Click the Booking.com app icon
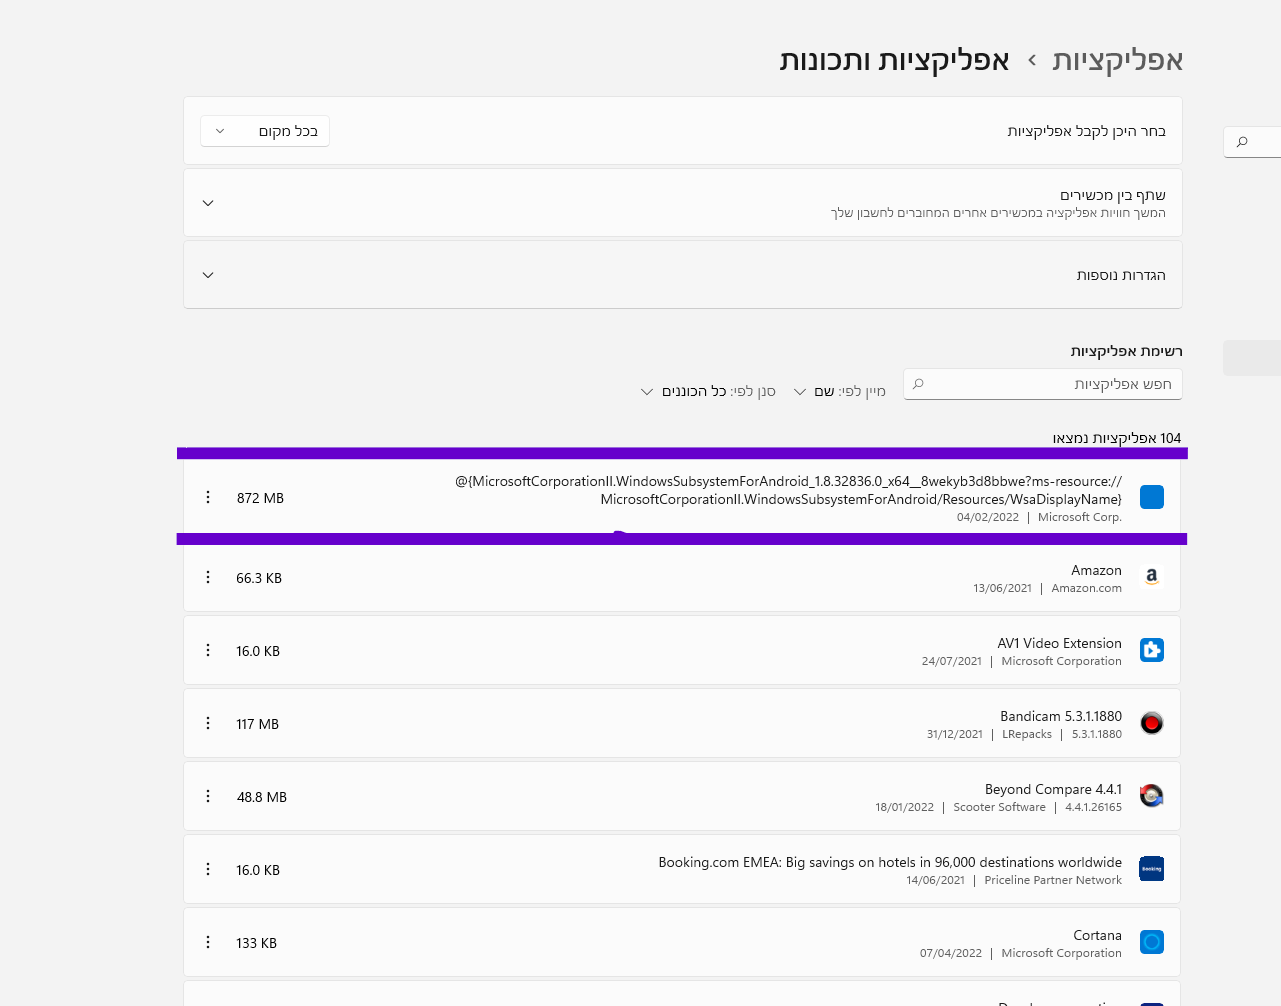The height and width of the screenshot is (1006, 1281). tap(1152, 869)
